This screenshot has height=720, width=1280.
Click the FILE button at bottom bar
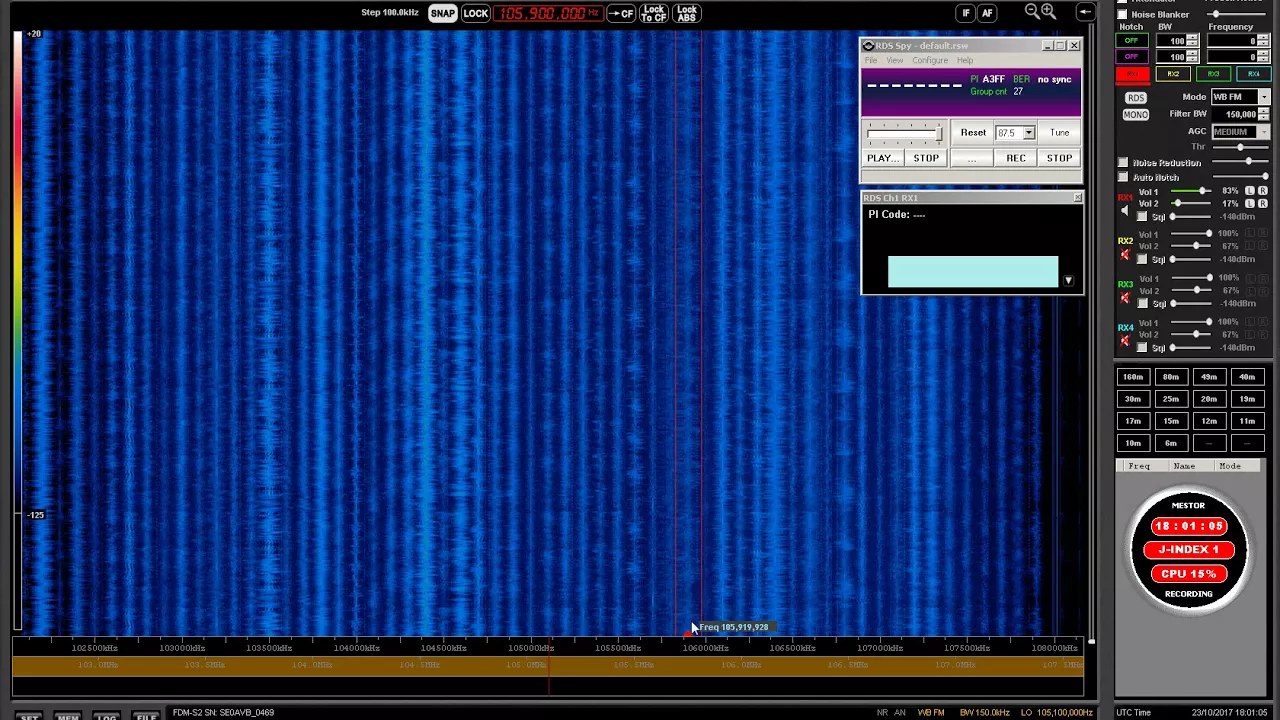coord(146,716)
